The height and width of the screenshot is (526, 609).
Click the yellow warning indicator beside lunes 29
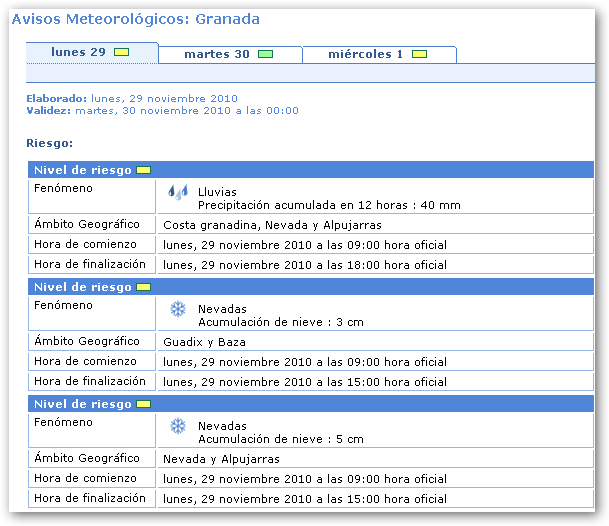(x=121, y=52)
